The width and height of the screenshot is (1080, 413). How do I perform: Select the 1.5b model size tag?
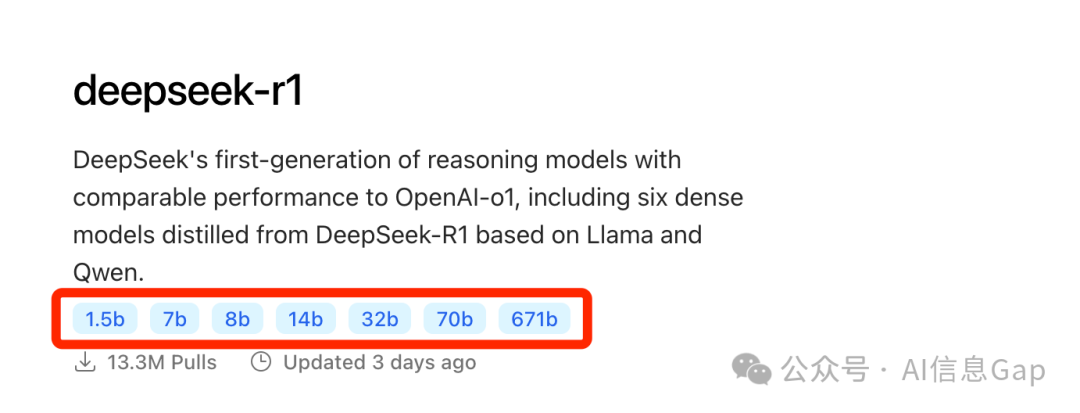(x=105, y=319)
